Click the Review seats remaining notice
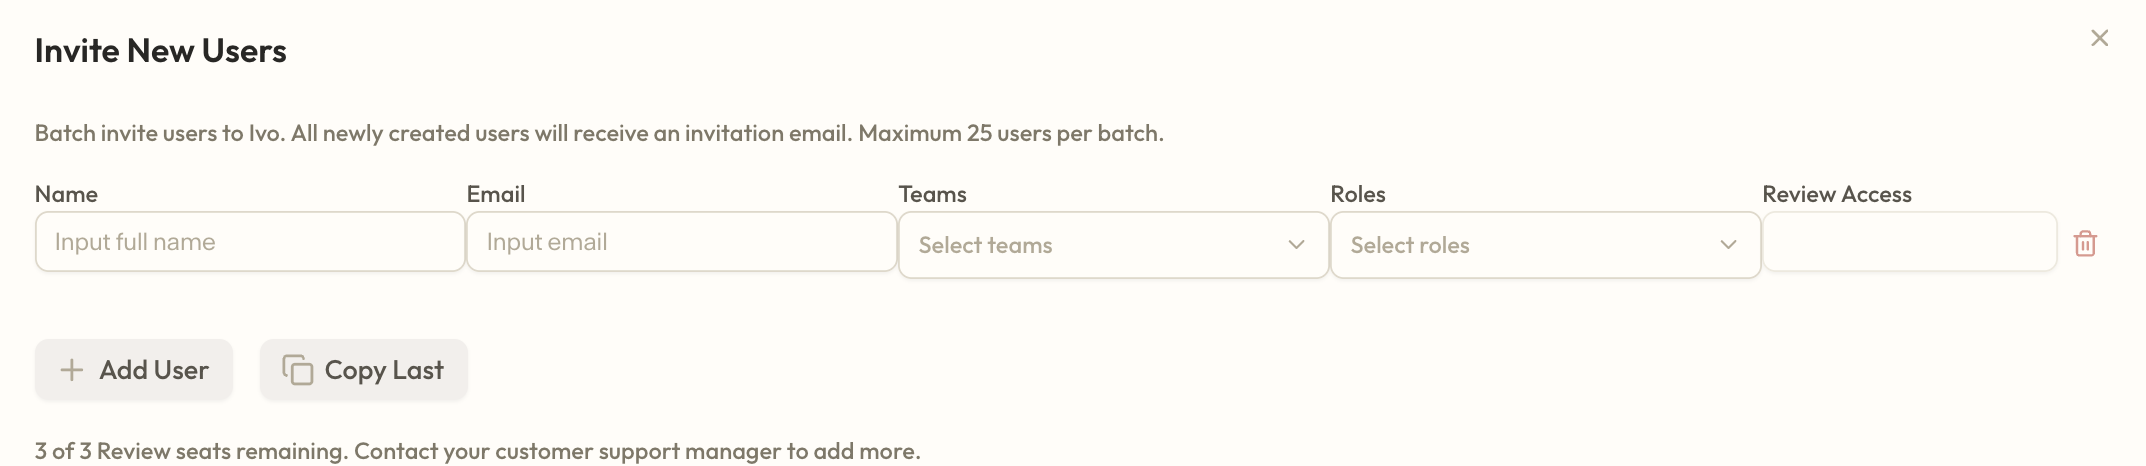 click(x=477, y=451)
